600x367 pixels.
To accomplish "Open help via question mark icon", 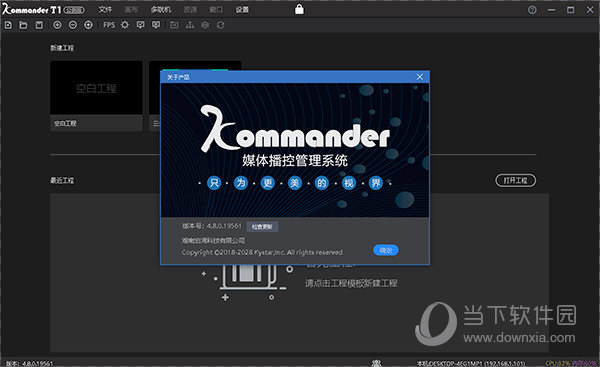I will (532, 10).
